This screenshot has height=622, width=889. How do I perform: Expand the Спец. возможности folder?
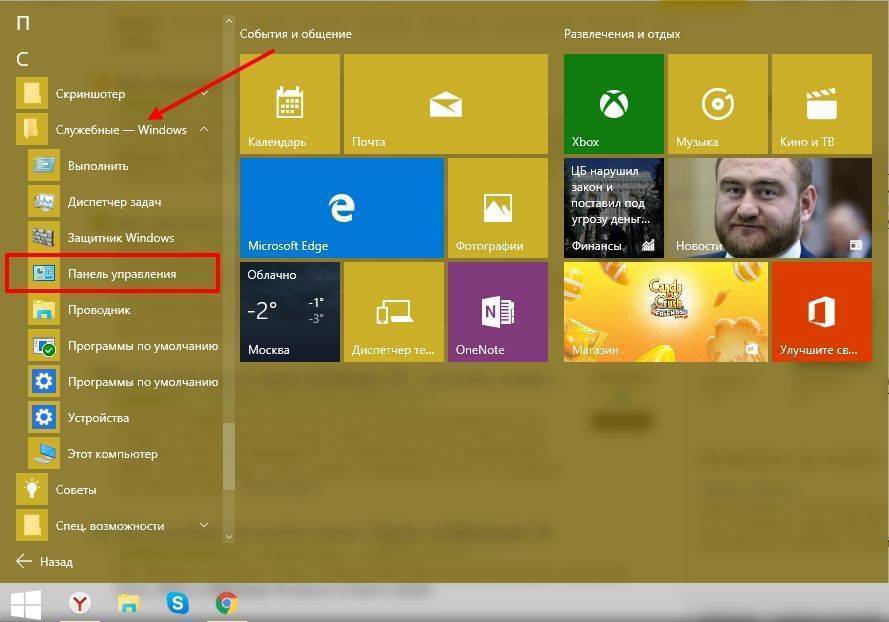coord(204,526)
